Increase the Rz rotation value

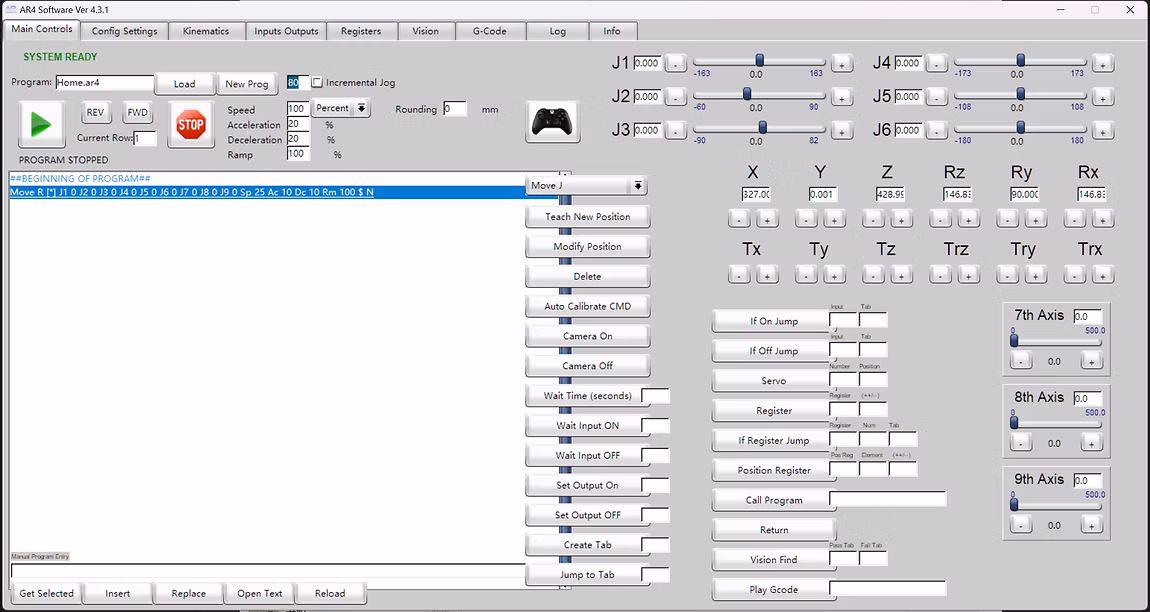[x=969, y=219]
